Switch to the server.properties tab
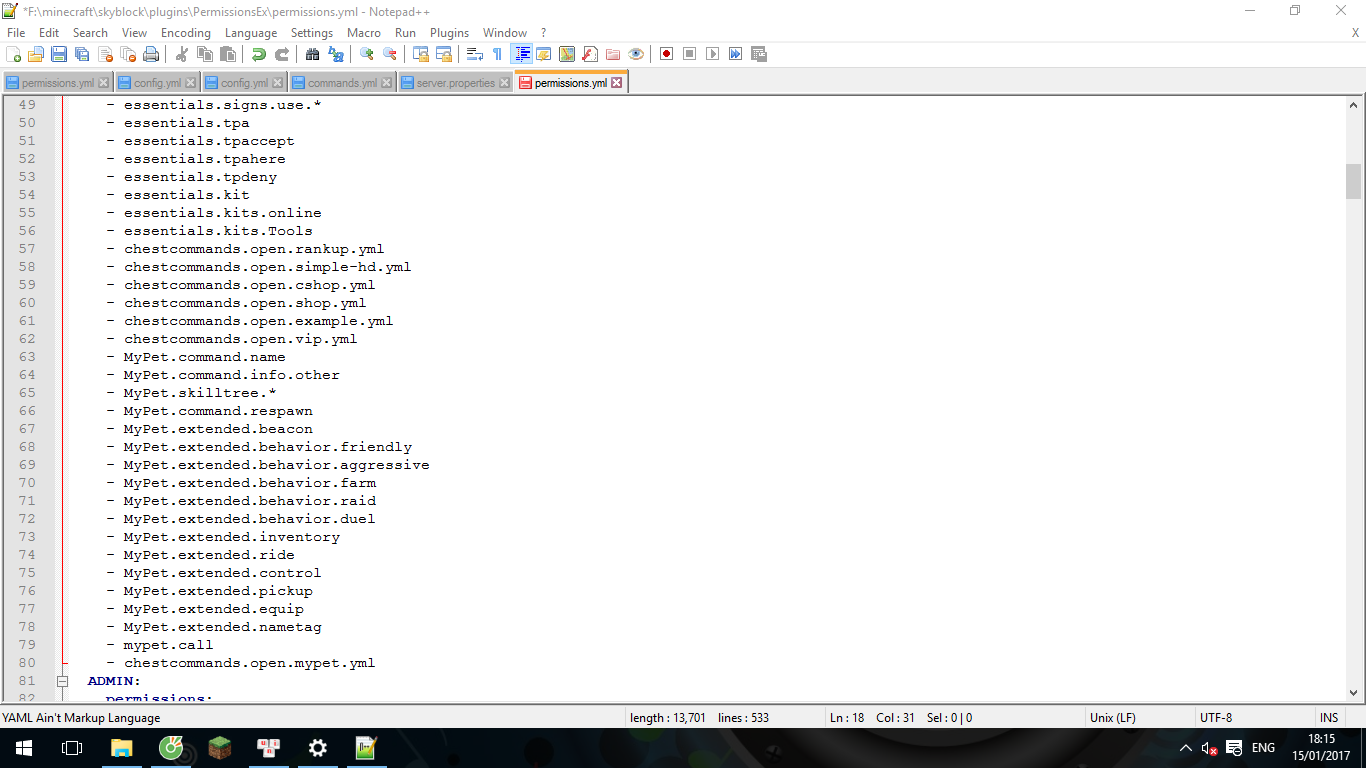This screenshot has width=1366, height=768. coord(455,83)
